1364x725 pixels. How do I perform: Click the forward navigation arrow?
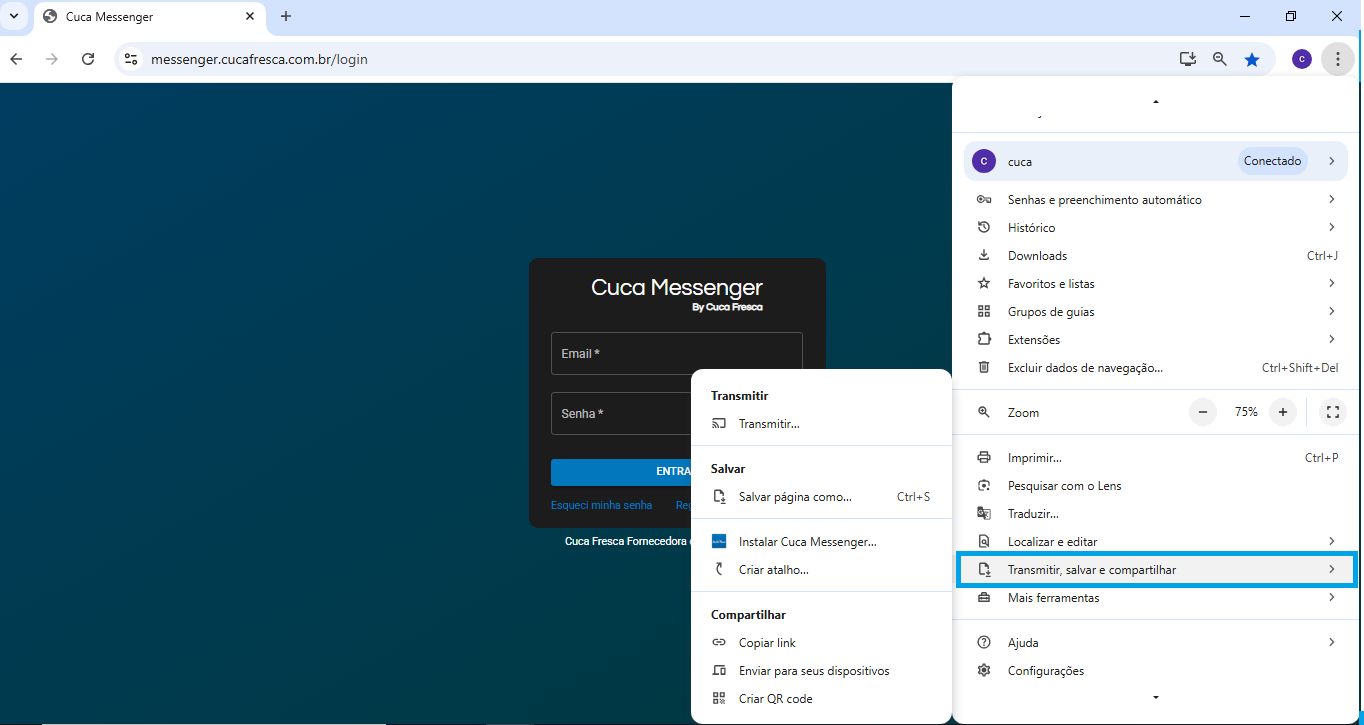click(52, 59)
